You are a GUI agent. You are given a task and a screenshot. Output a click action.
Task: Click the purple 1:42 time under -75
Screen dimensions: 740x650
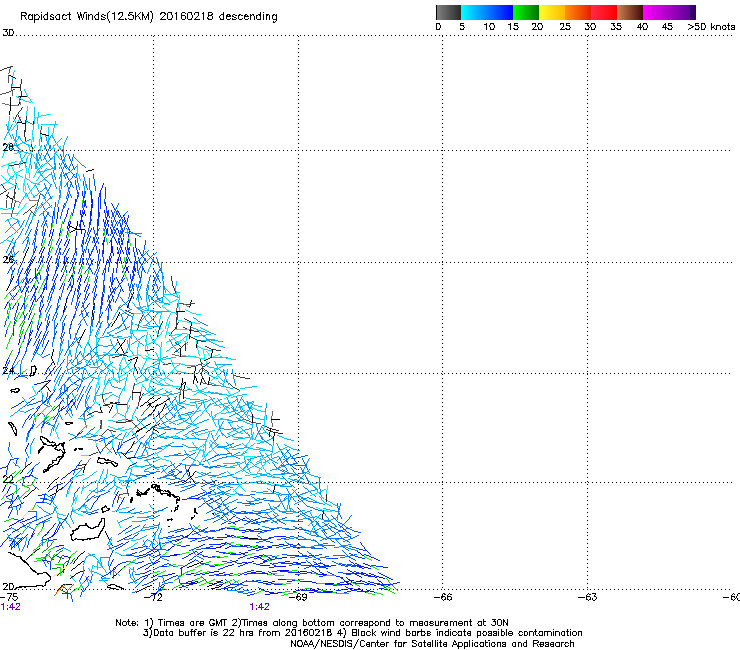click(x=10, y=607)
